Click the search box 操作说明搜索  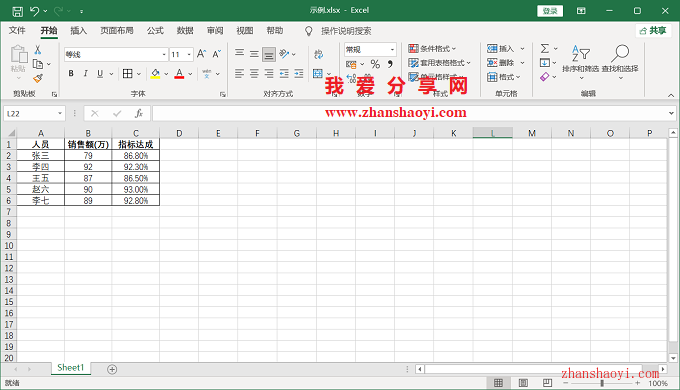(346, 31)
